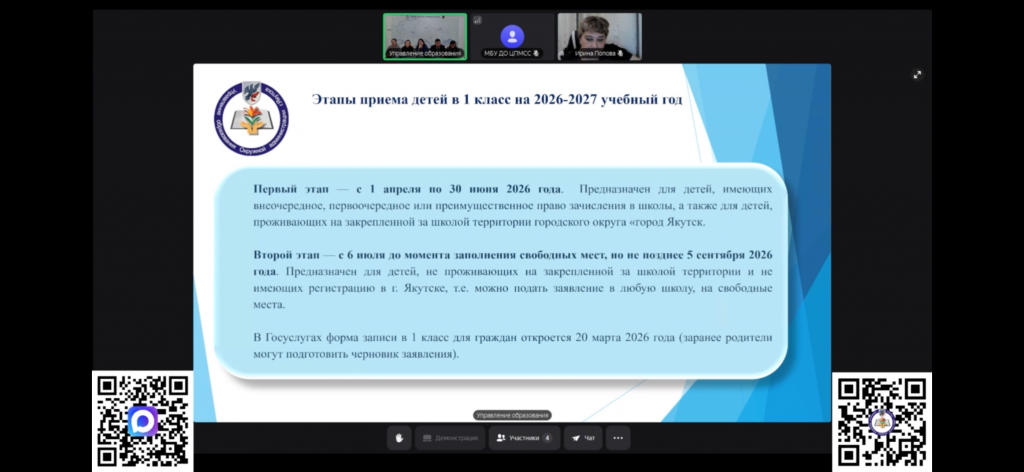Click the Демонстрация screen share button

coord(449,438)
